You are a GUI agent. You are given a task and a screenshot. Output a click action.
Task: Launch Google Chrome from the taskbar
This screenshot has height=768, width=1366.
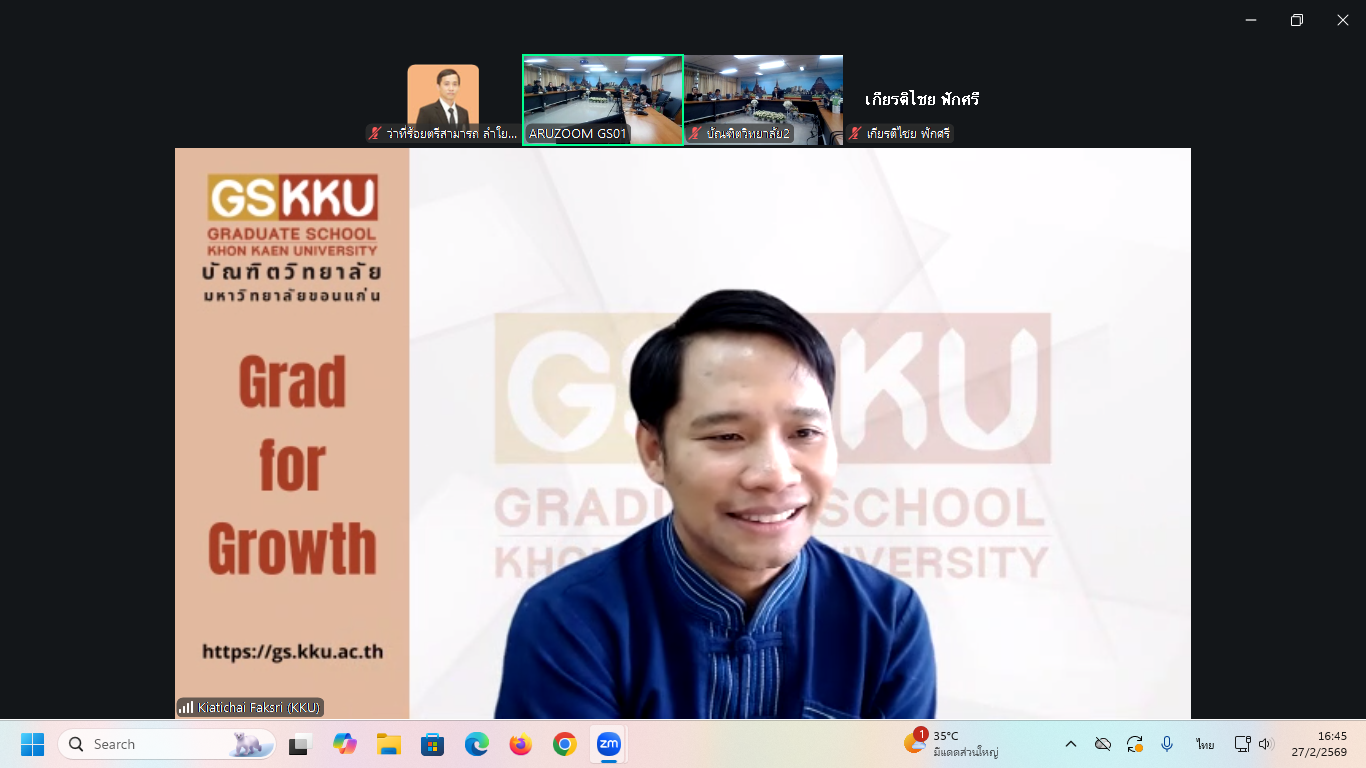pos(565,744)
